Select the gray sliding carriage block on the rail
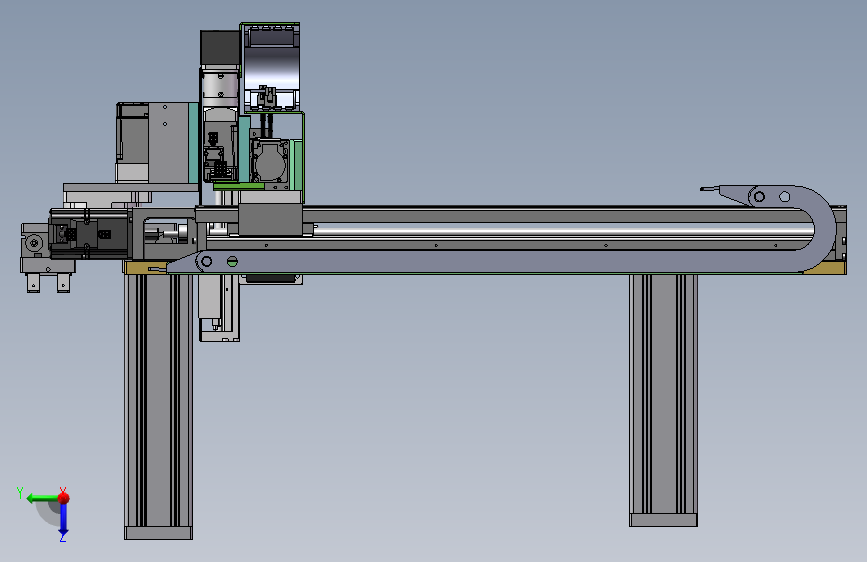Image resolution: width=867 pixels, height=562 pixels. point(271,219)
